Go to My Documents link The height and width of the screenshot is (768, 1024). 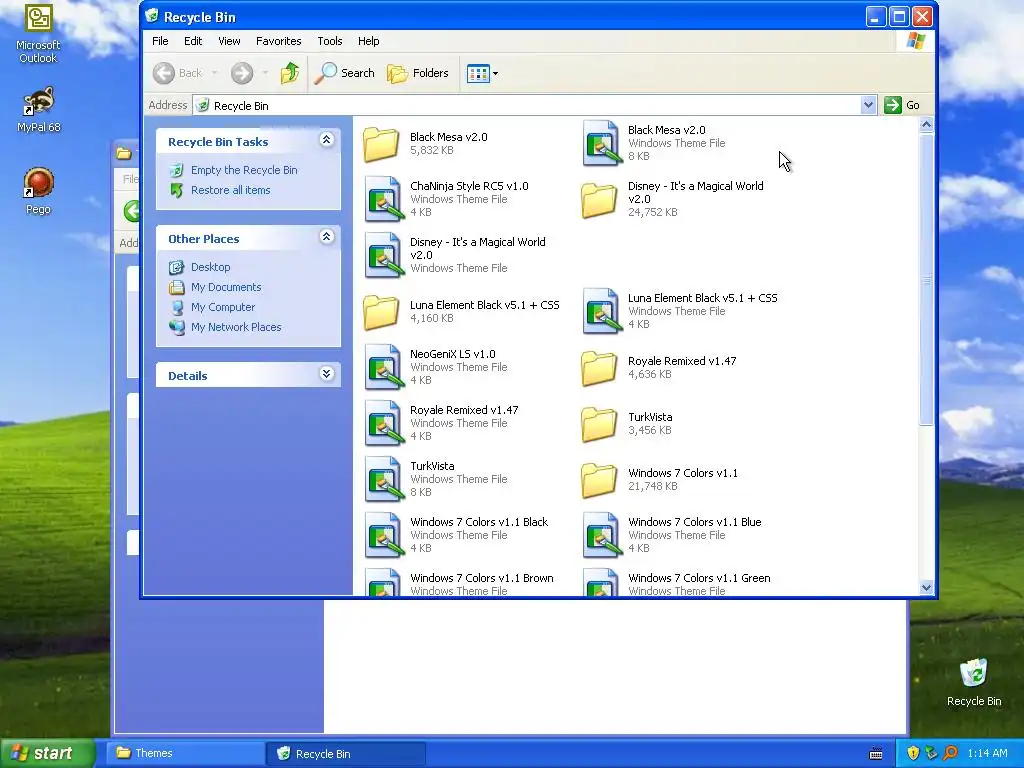pyautogui.click(x=226, y=287)
